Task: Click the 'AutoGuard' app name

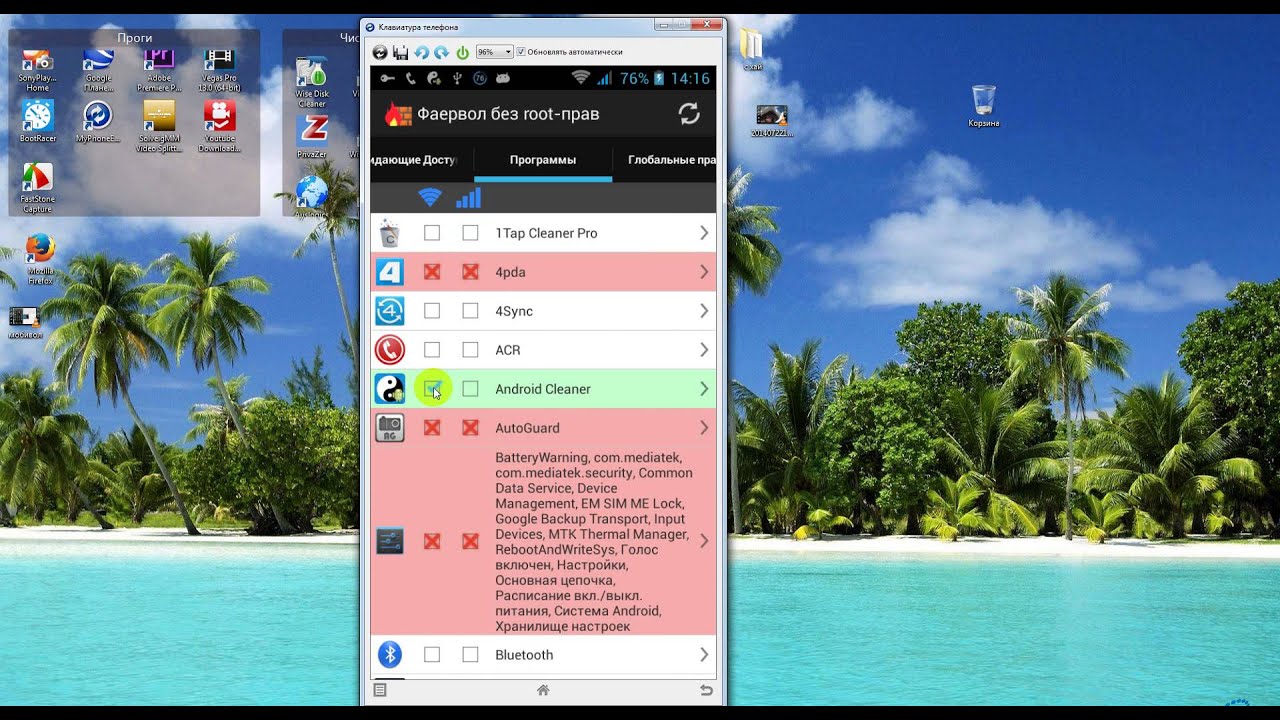Action: [527, 428]
